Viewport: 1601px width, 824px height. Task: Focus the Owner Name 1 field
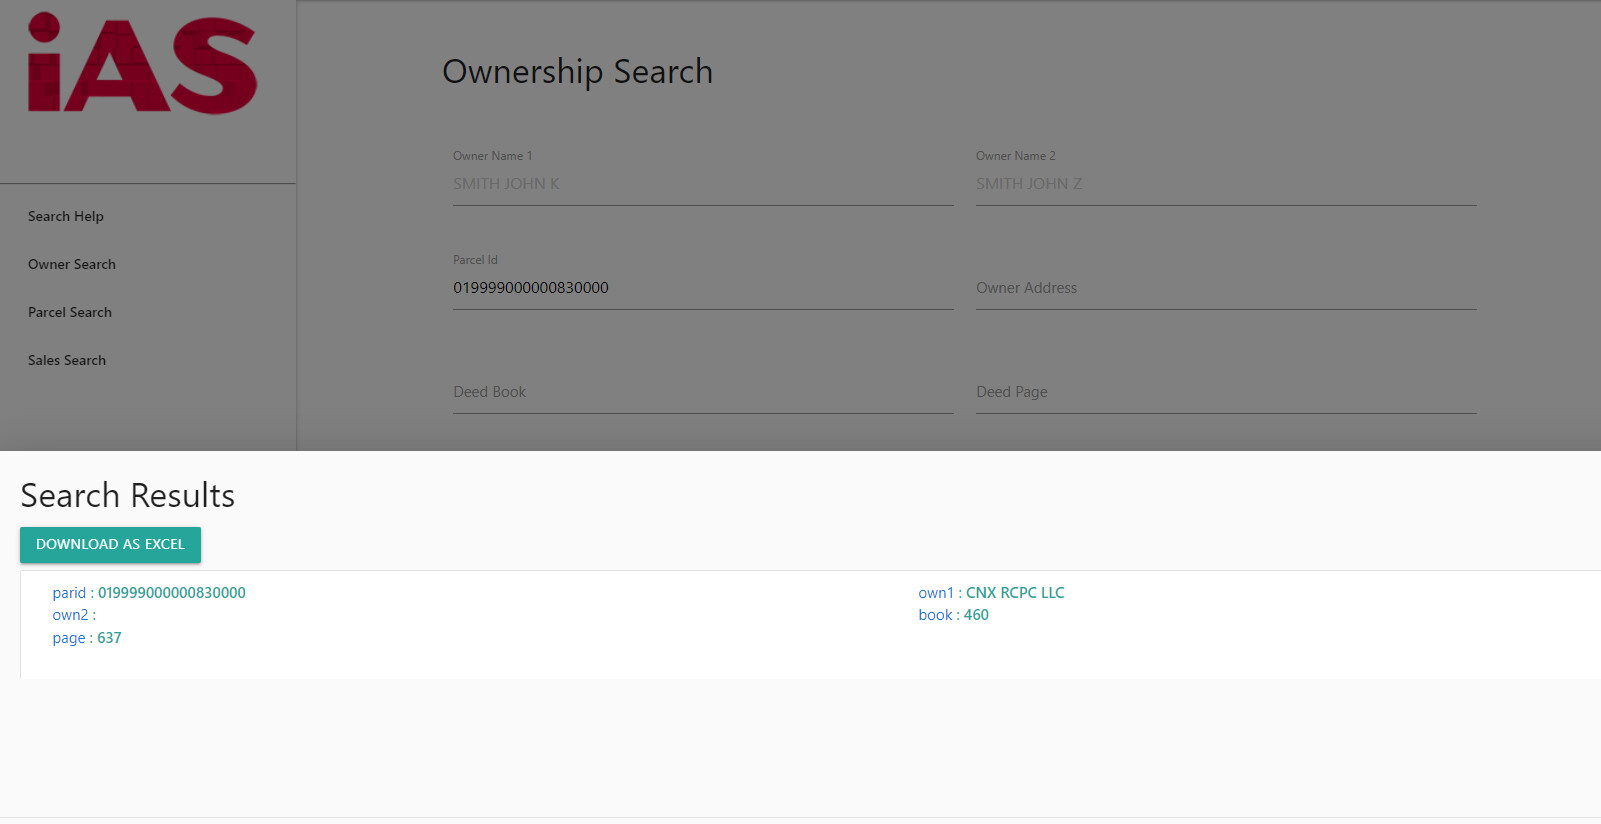click(x=703, y=184)
